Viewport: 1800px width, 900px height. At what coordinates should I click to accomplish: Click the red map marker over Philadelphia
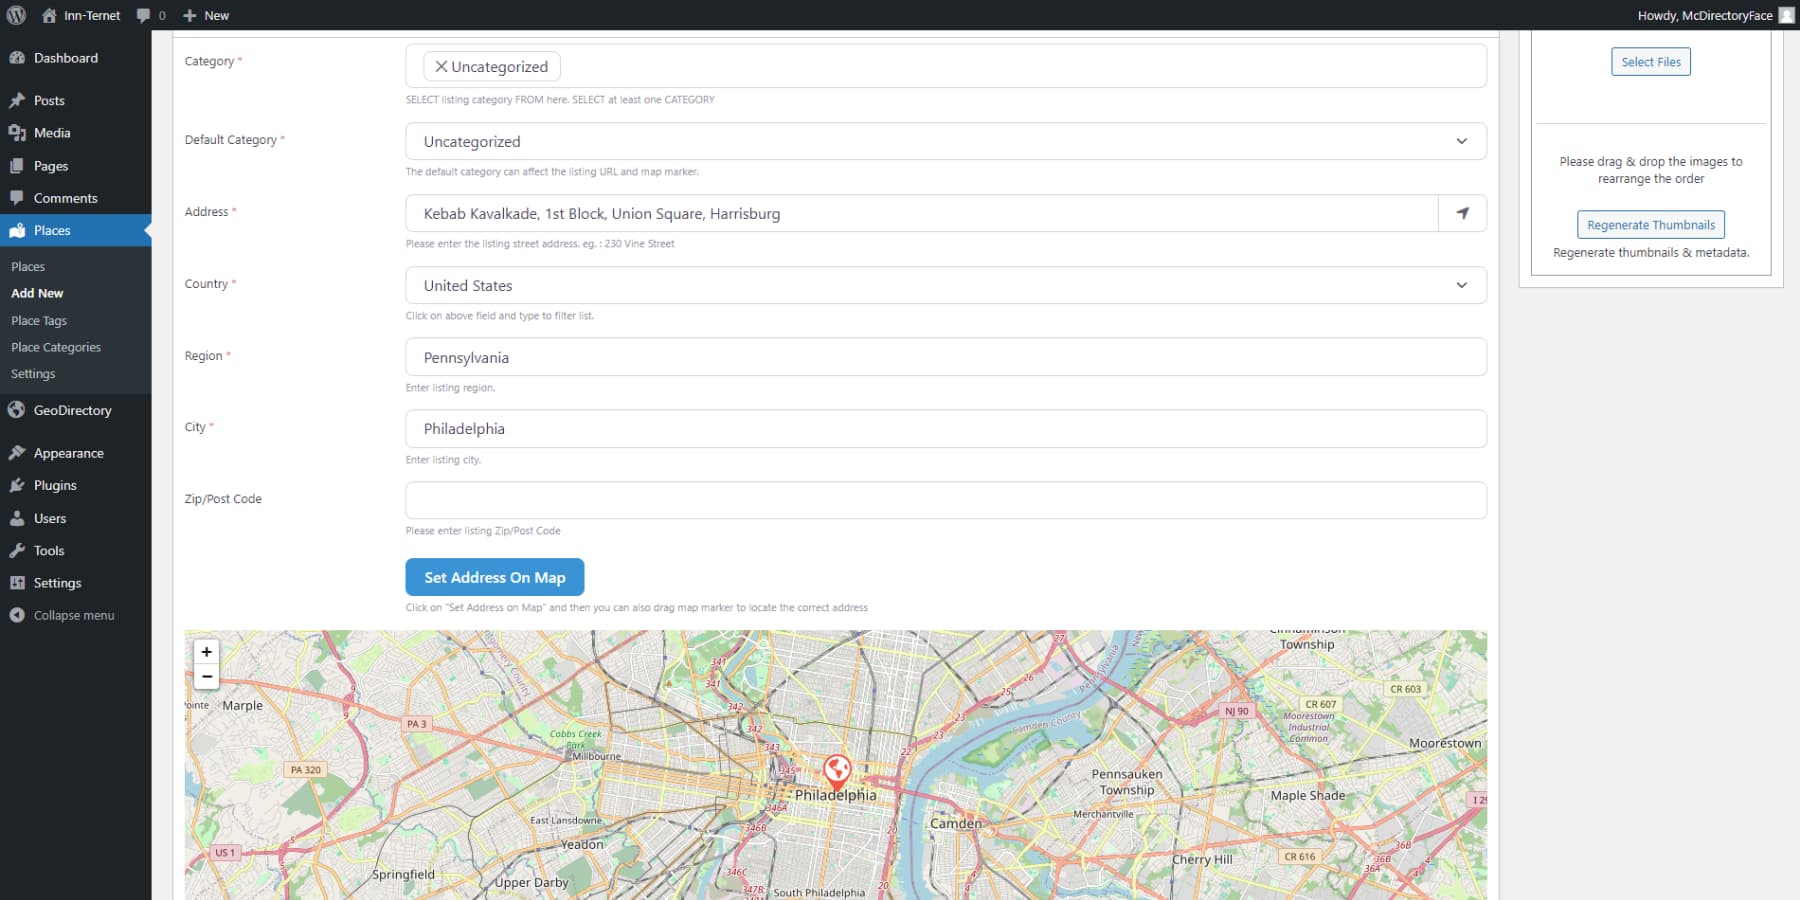pyautogui.click(x=837, y=770)
